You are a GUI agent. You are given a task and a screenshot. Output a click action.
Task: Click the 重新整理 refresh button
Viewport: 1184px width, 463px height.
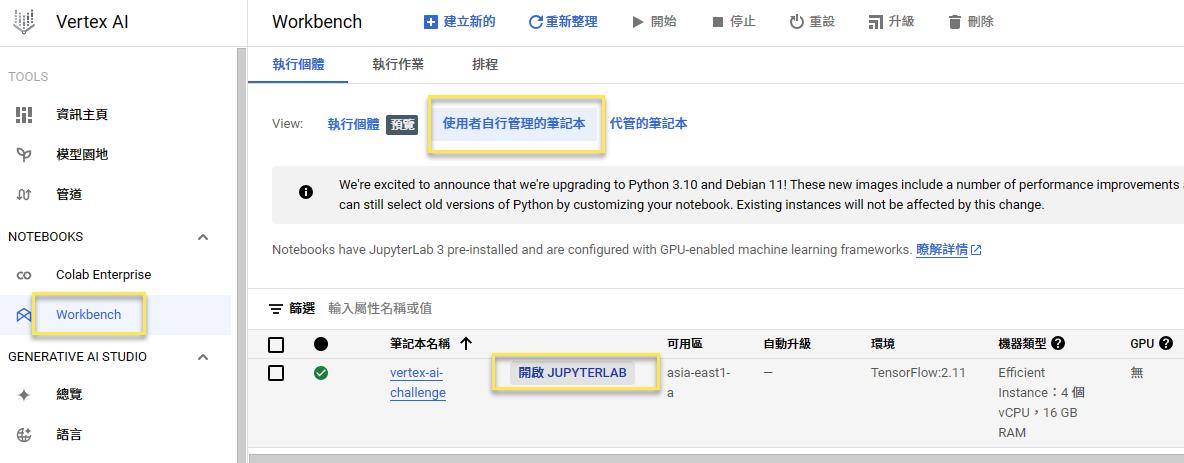(x=562, y=21)
